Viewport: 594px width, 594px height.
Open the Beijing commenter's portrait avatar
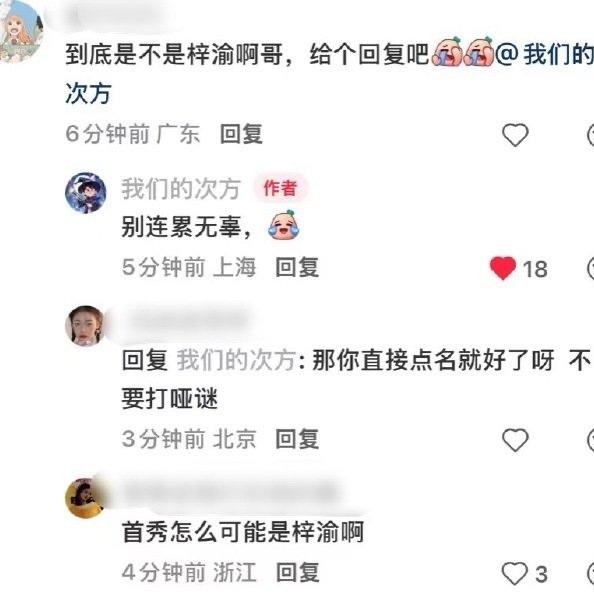click(85, 326)
